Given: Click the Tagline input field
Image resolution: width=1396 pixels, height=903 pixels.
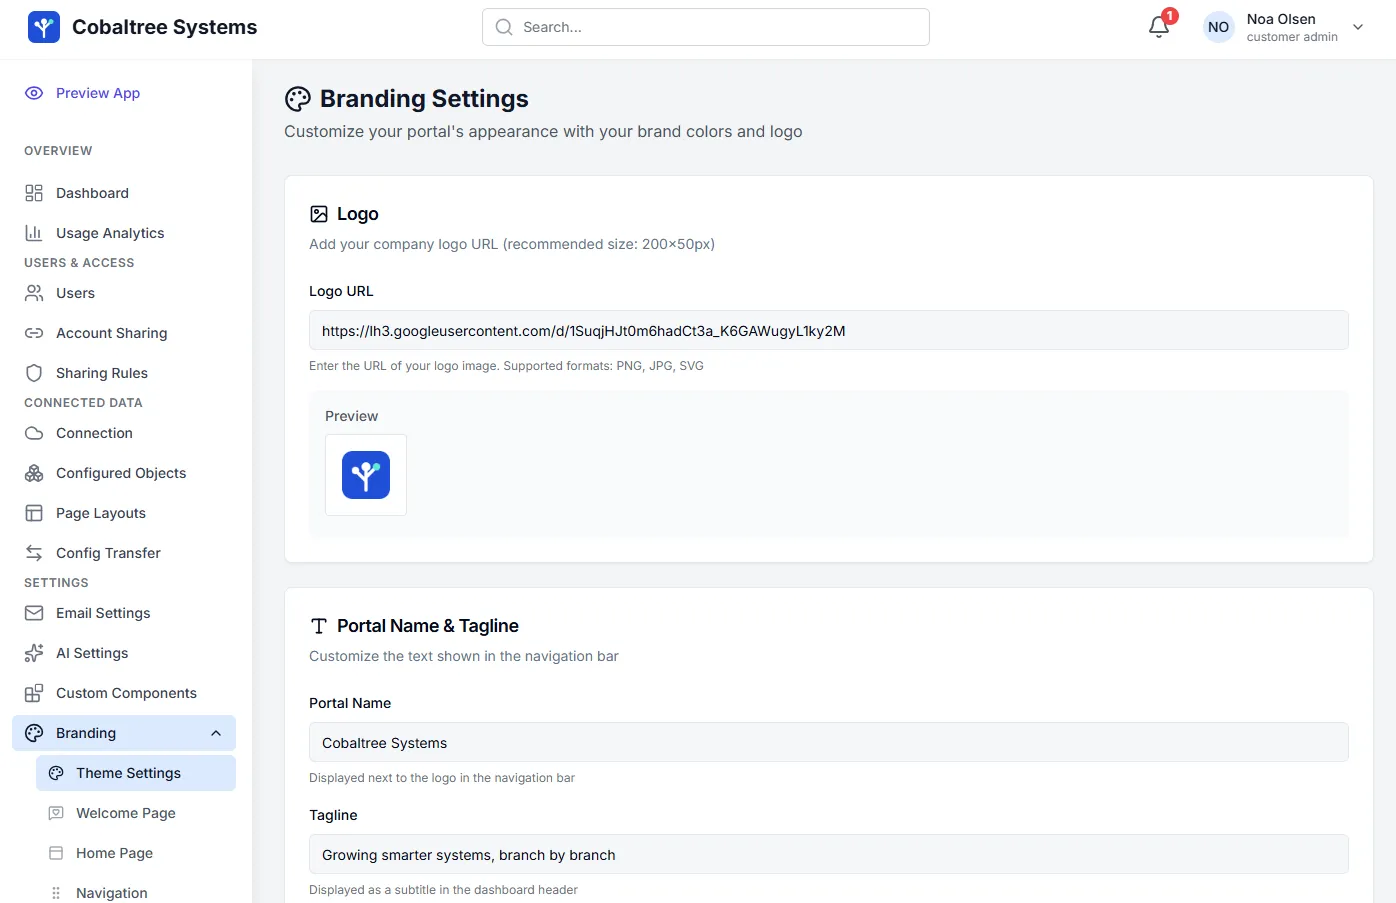Looking at the screenshot, I should point(829,854).
